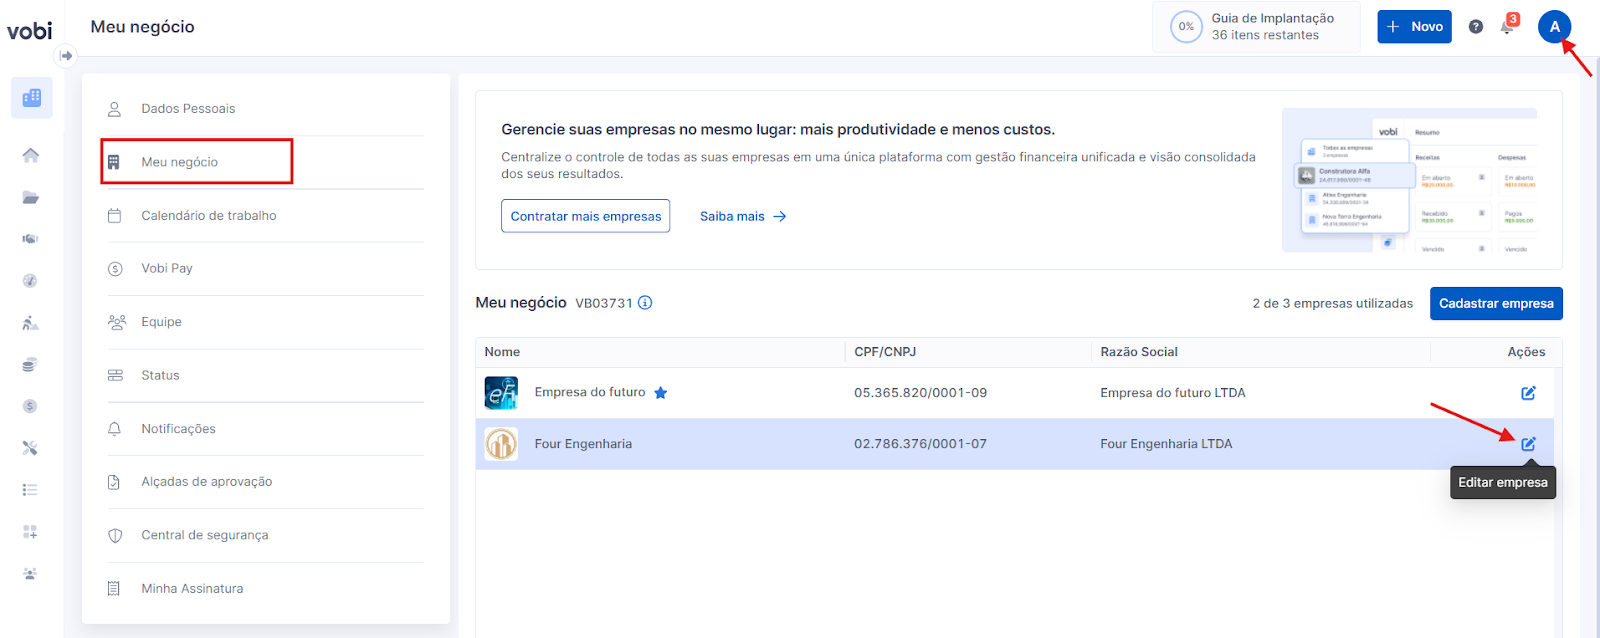Click the info icon beside VB03731
This screenshot has width=1600, height=638.
tap(645, 303)
